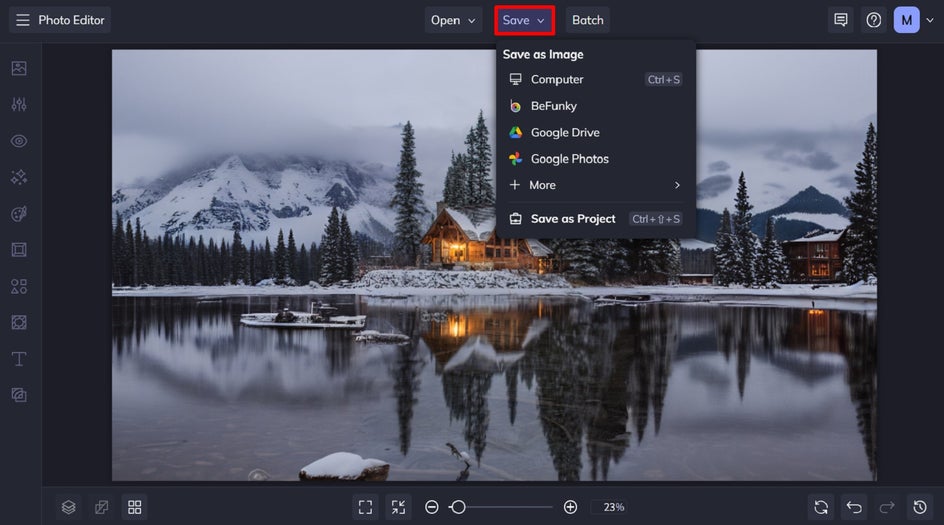Open the Image Manager panel

click(x=19, y=68)
